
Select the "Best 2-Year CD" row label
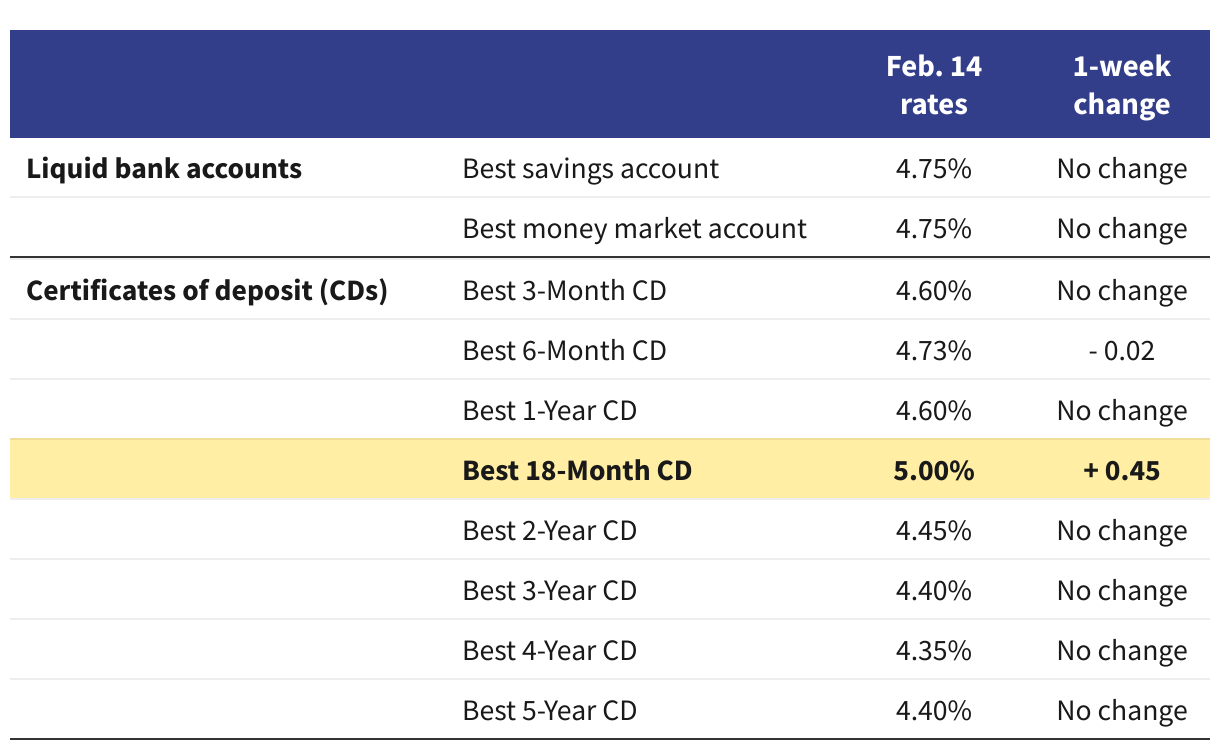click(x=549, y=530)
